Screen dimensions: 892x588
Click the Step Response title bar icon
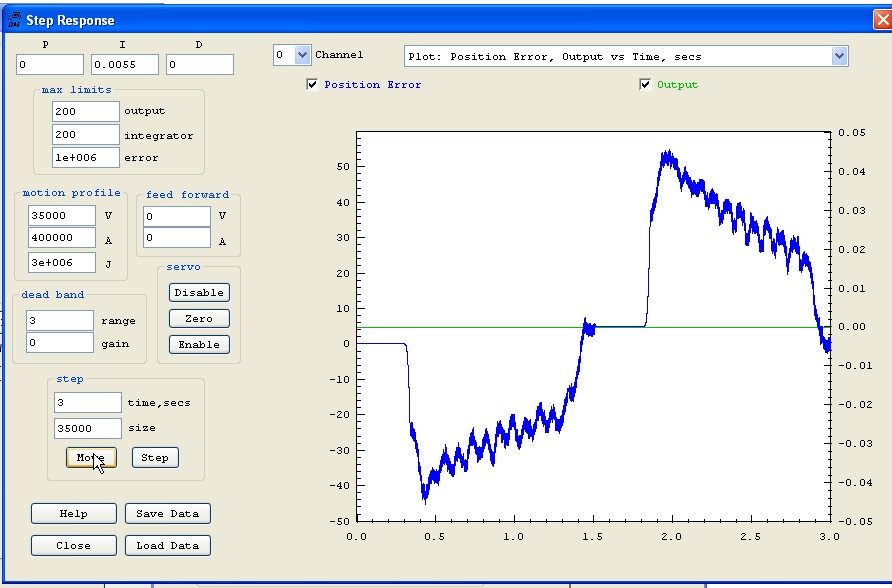13,19
